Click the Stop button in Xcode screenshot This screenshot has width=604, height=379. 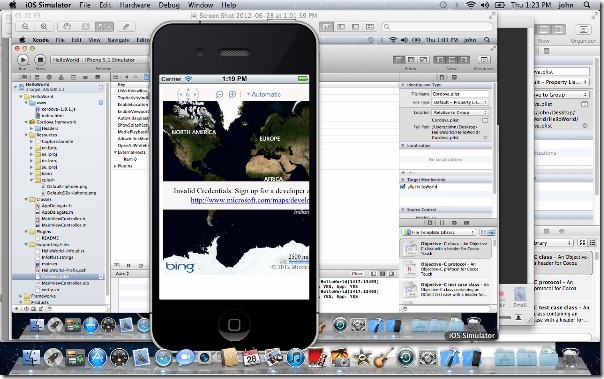click(x=40, y=60)
